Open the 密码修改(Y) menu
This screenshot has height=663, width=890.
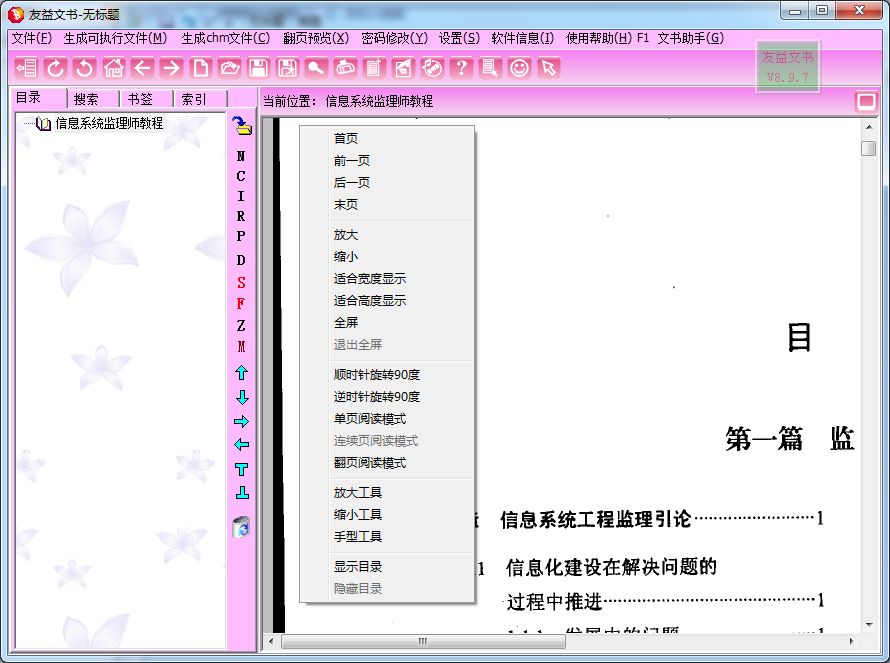point(394,38)
